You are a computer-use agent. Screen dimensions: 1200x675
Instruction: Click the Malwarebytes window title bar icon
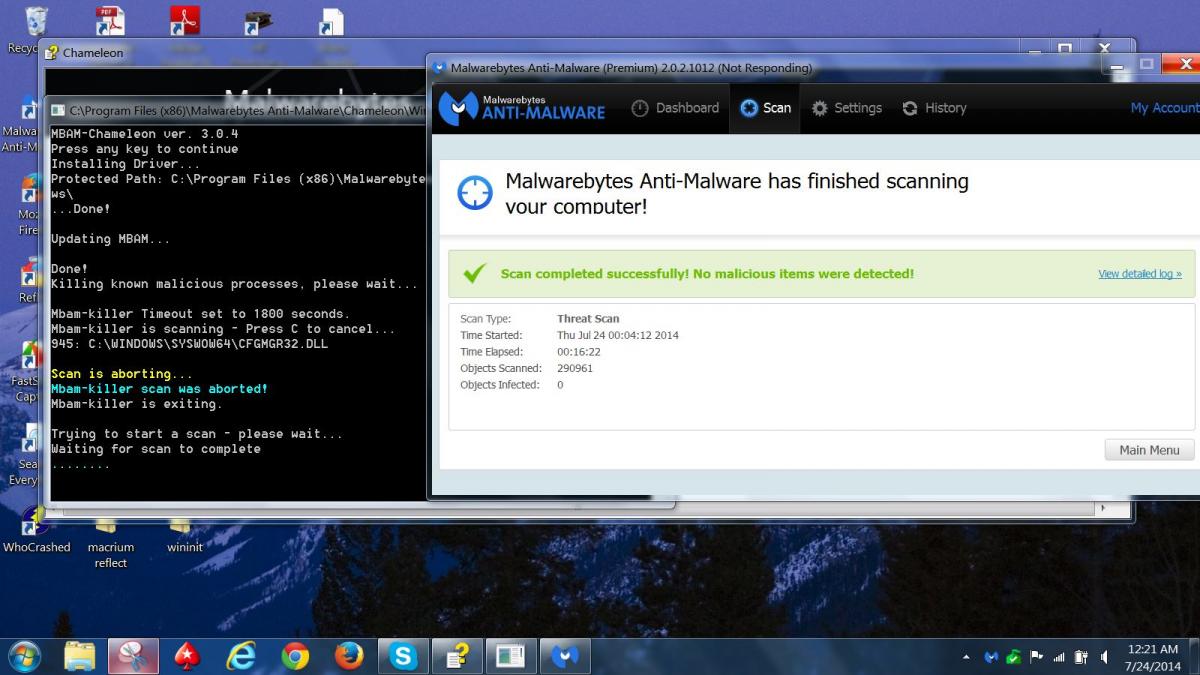(x=438, y=68)
